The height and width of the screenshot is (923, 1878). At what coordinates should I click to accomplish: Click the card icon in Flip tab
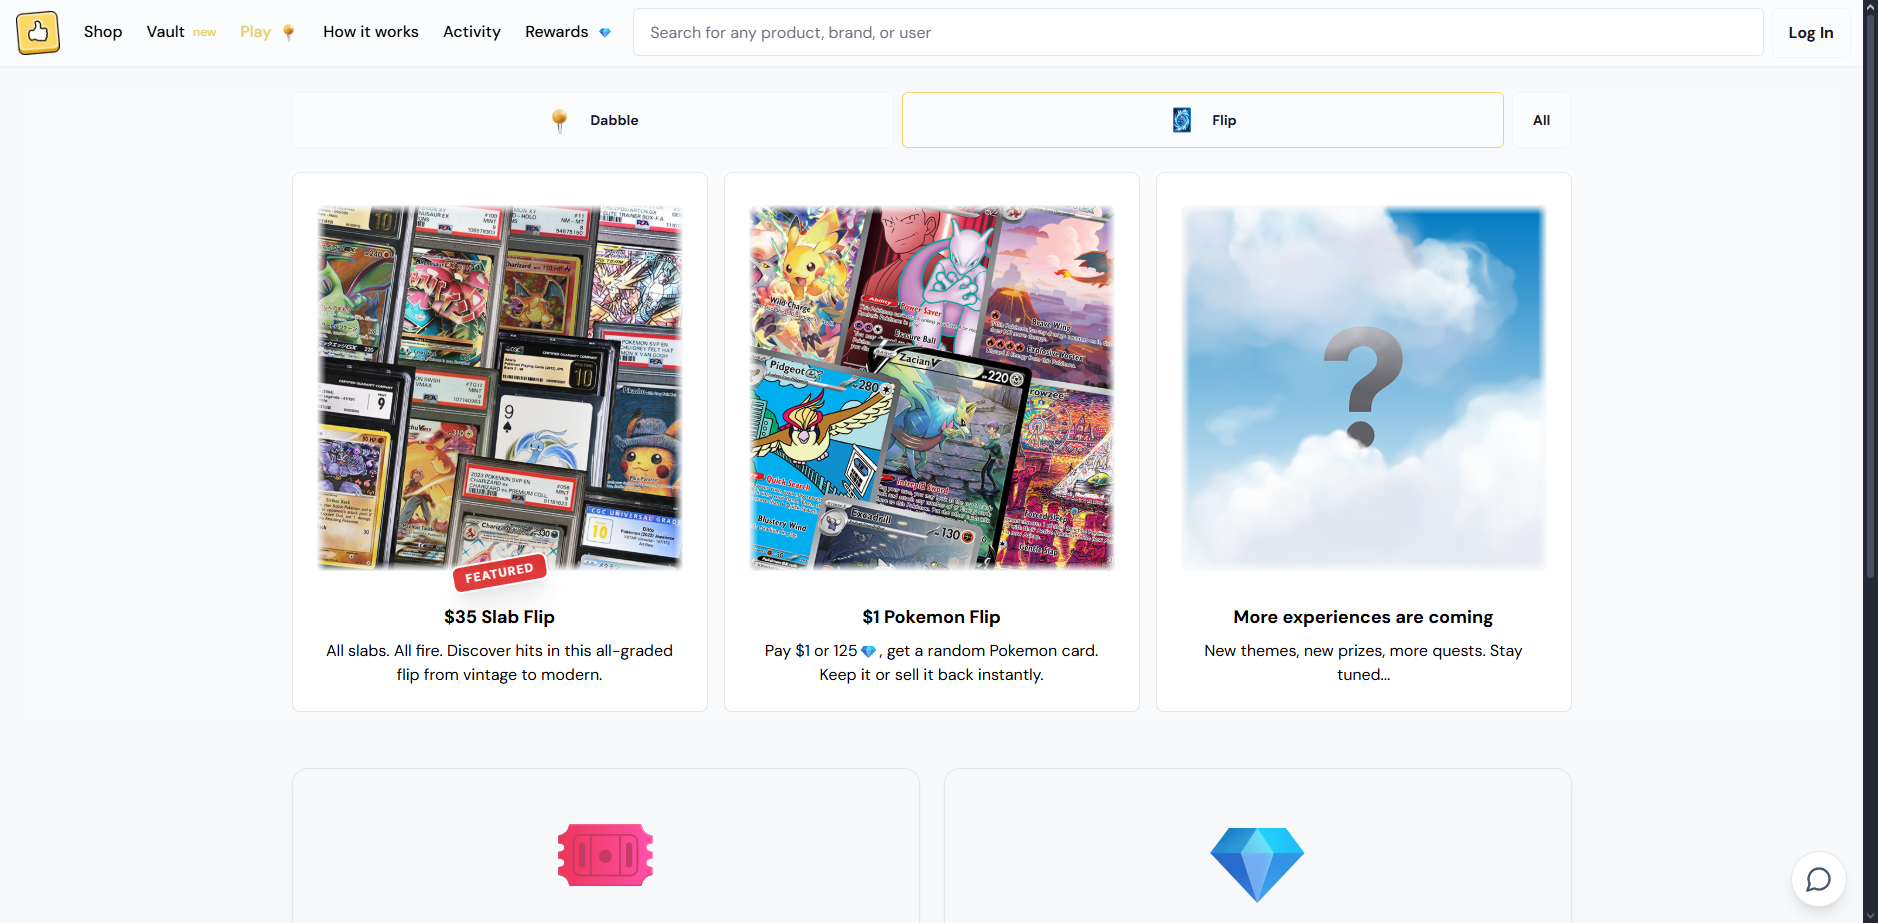1182,120
